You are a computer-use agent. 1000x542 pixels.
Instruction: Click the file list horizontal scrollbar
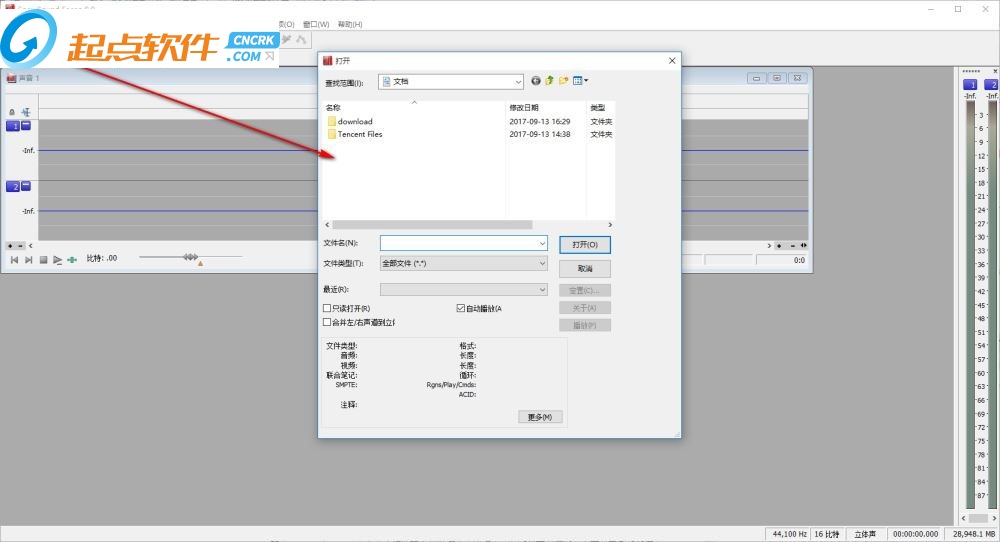click(x=432, y=224)
